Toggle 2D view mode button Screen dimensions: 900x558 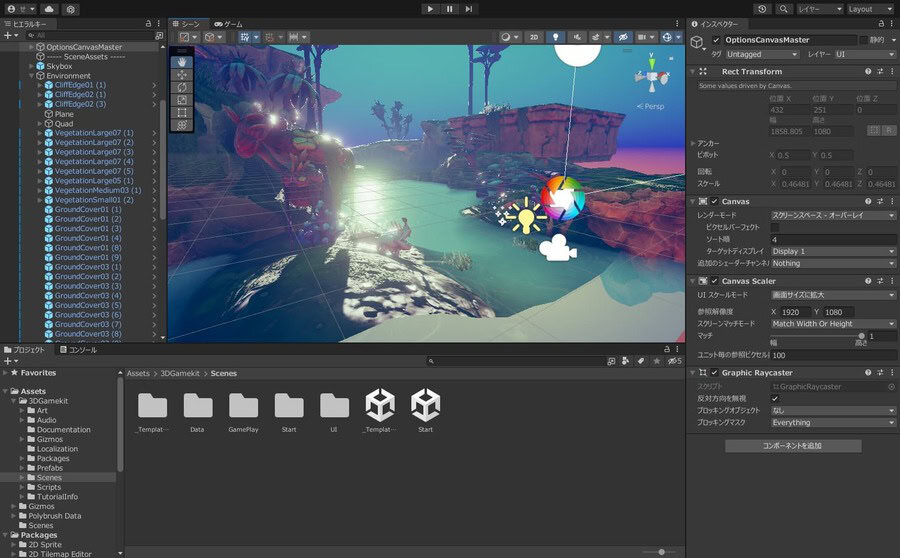(534, 37)
